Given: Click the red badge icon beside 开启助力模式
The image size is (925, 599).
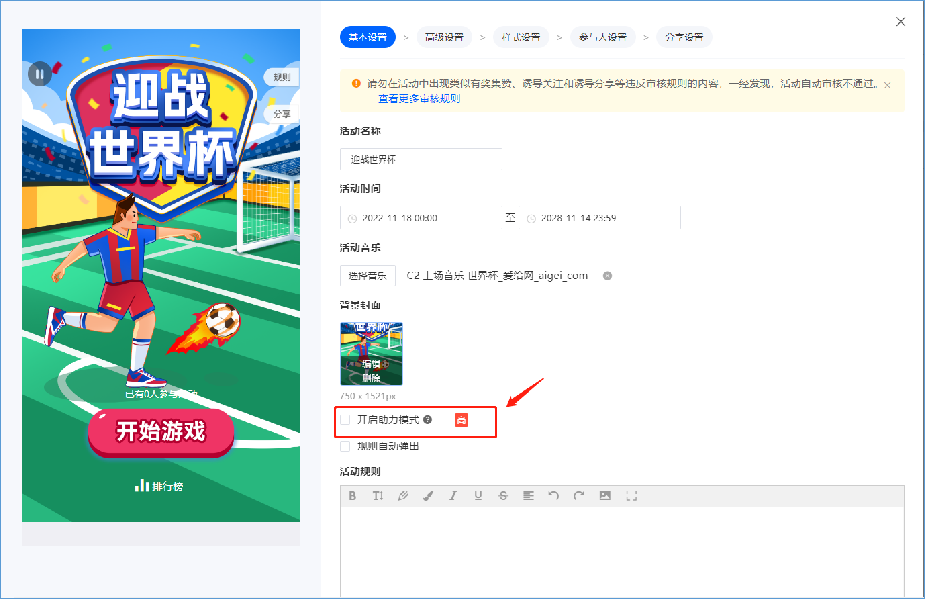Looking at the screenshot, I should point(461,420).
